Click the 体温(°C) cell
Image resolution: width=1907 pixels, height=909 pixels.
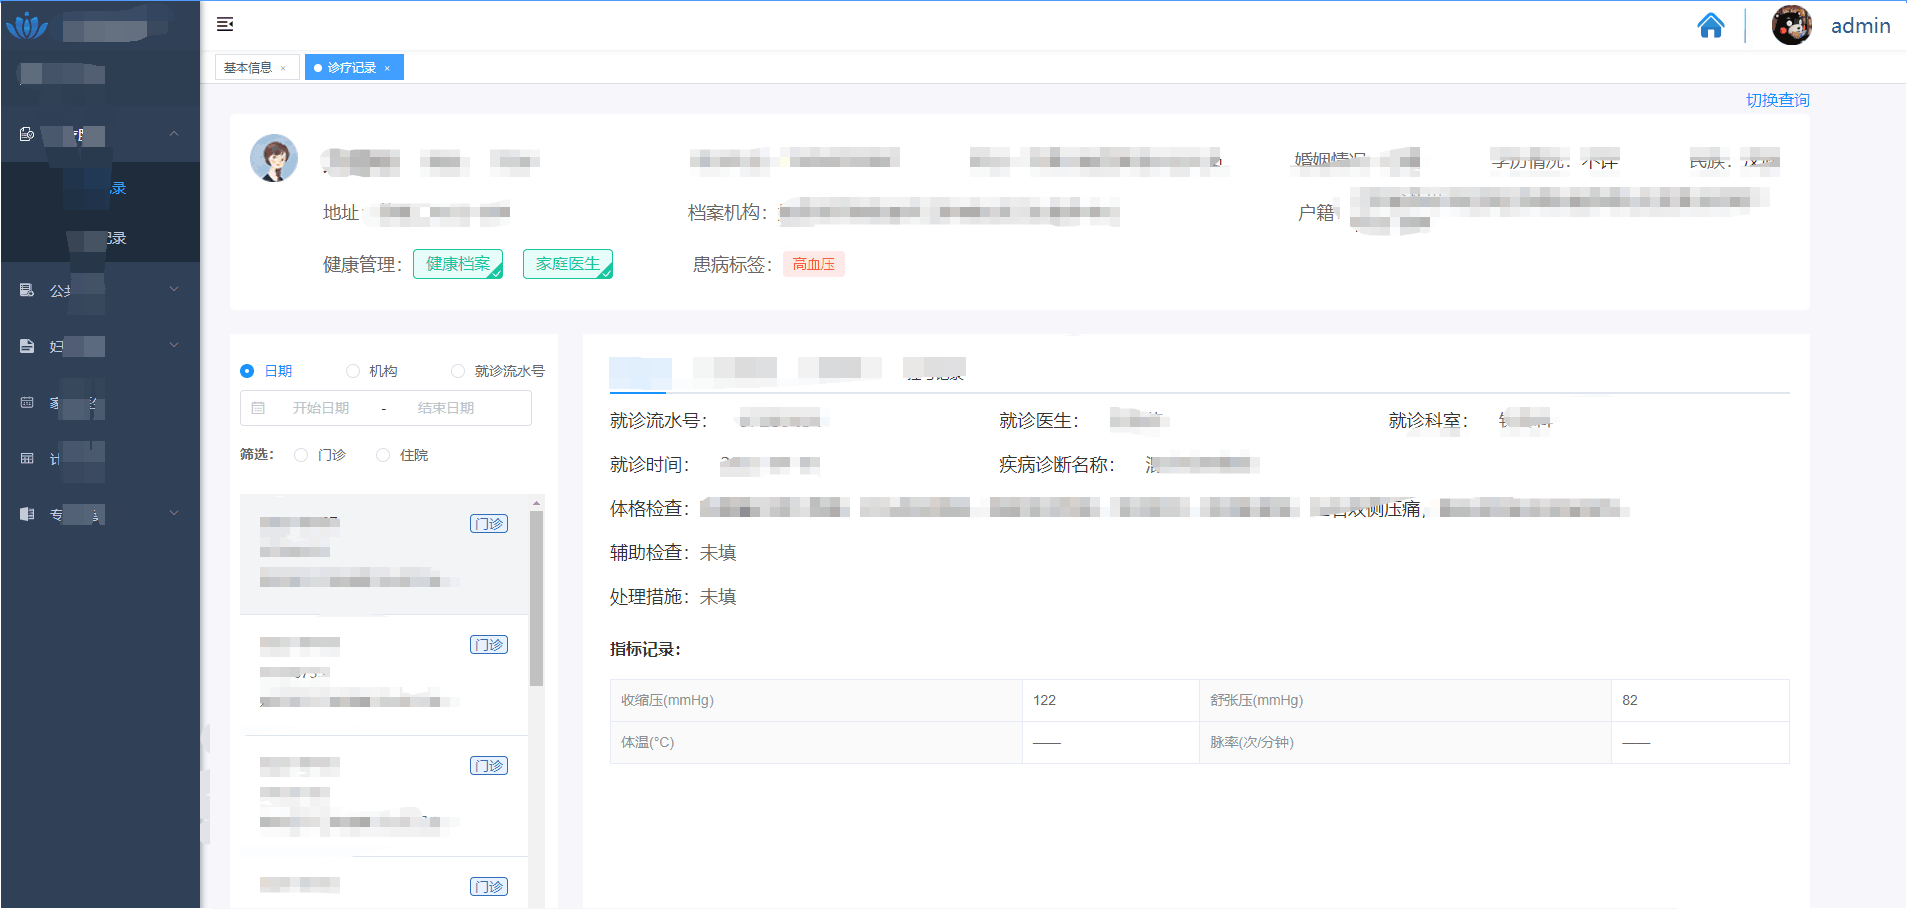click(x=816, y=742)
